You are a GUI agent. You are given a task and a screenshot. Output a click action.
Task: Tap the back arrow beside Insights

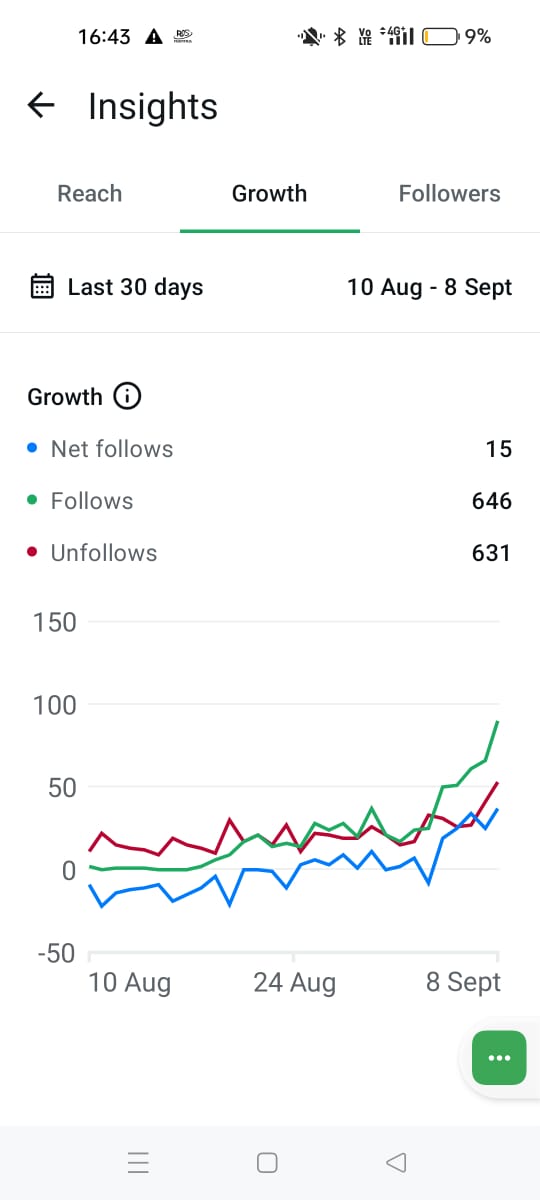pyautogui.click(x=41, y=105)
